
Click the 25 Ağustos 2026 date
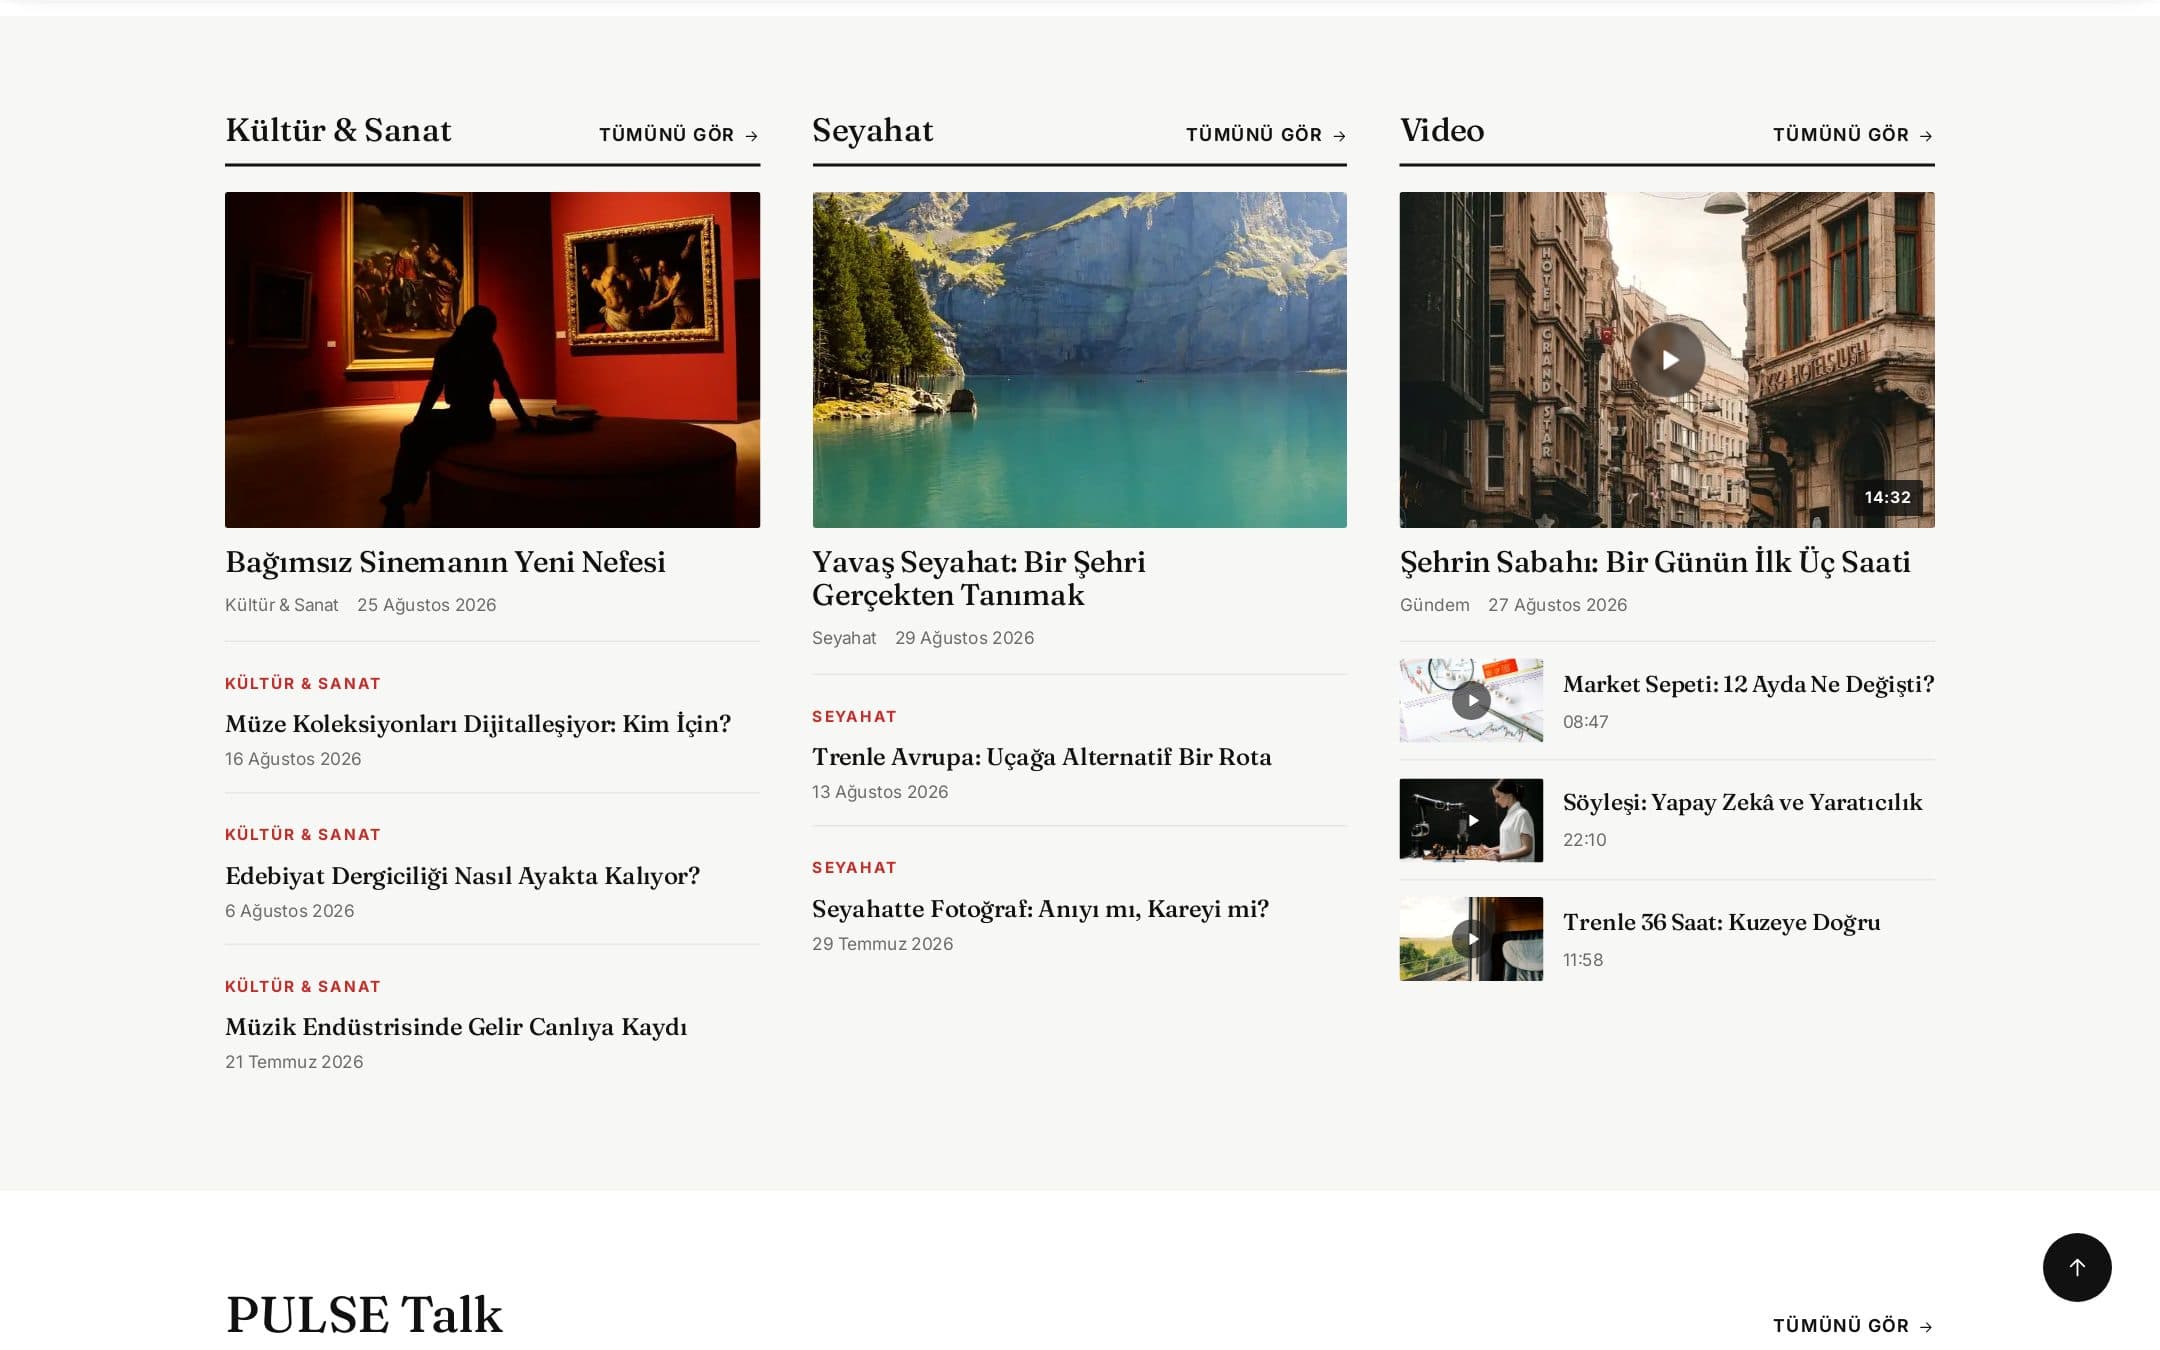point(426,605)
